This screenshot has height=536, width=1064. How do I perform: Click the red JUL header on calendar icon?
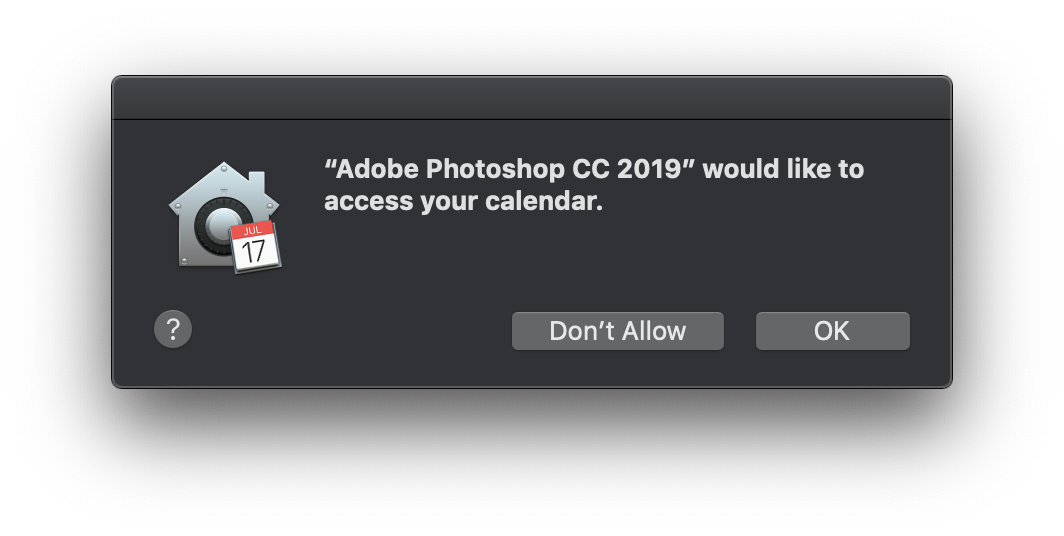[252, 230]
